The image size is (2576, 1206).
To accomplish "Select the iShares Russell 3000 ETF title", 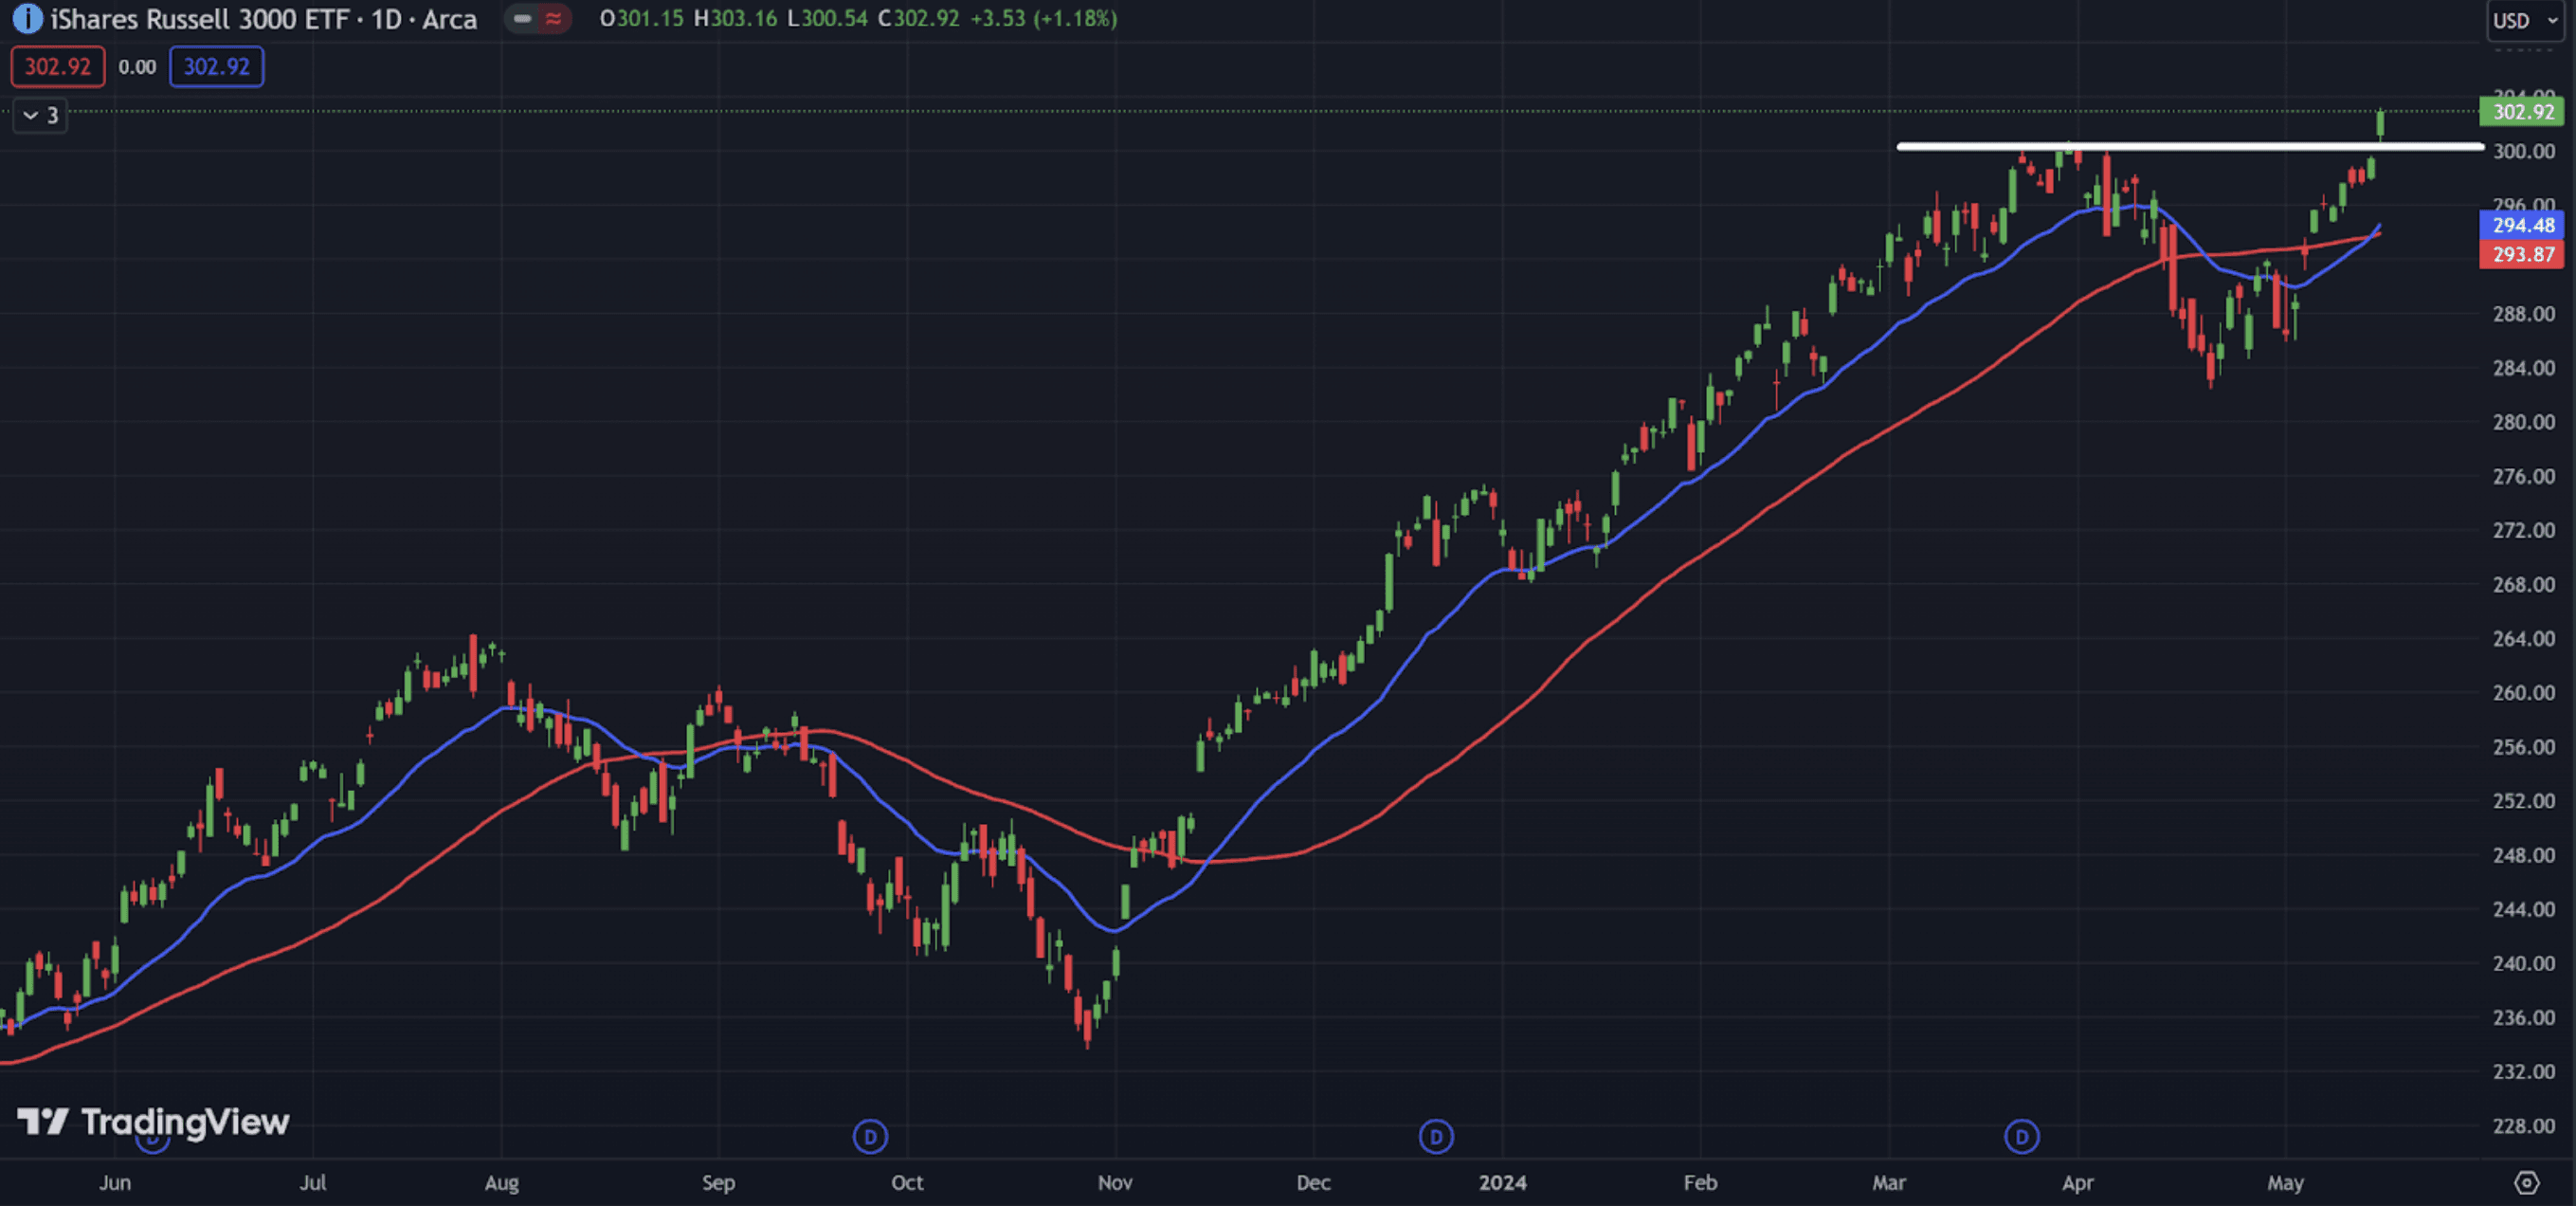I will click(x=200, y=19).
